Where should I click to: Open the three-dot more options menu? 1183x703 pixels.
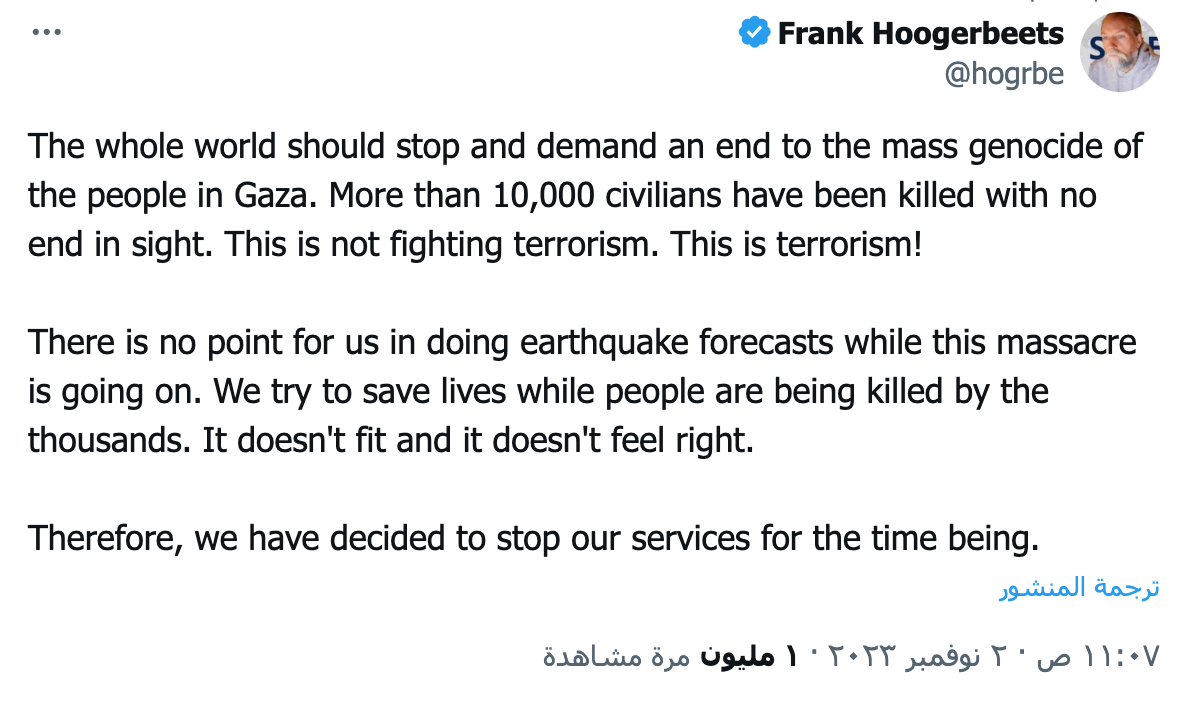(46, 32)
